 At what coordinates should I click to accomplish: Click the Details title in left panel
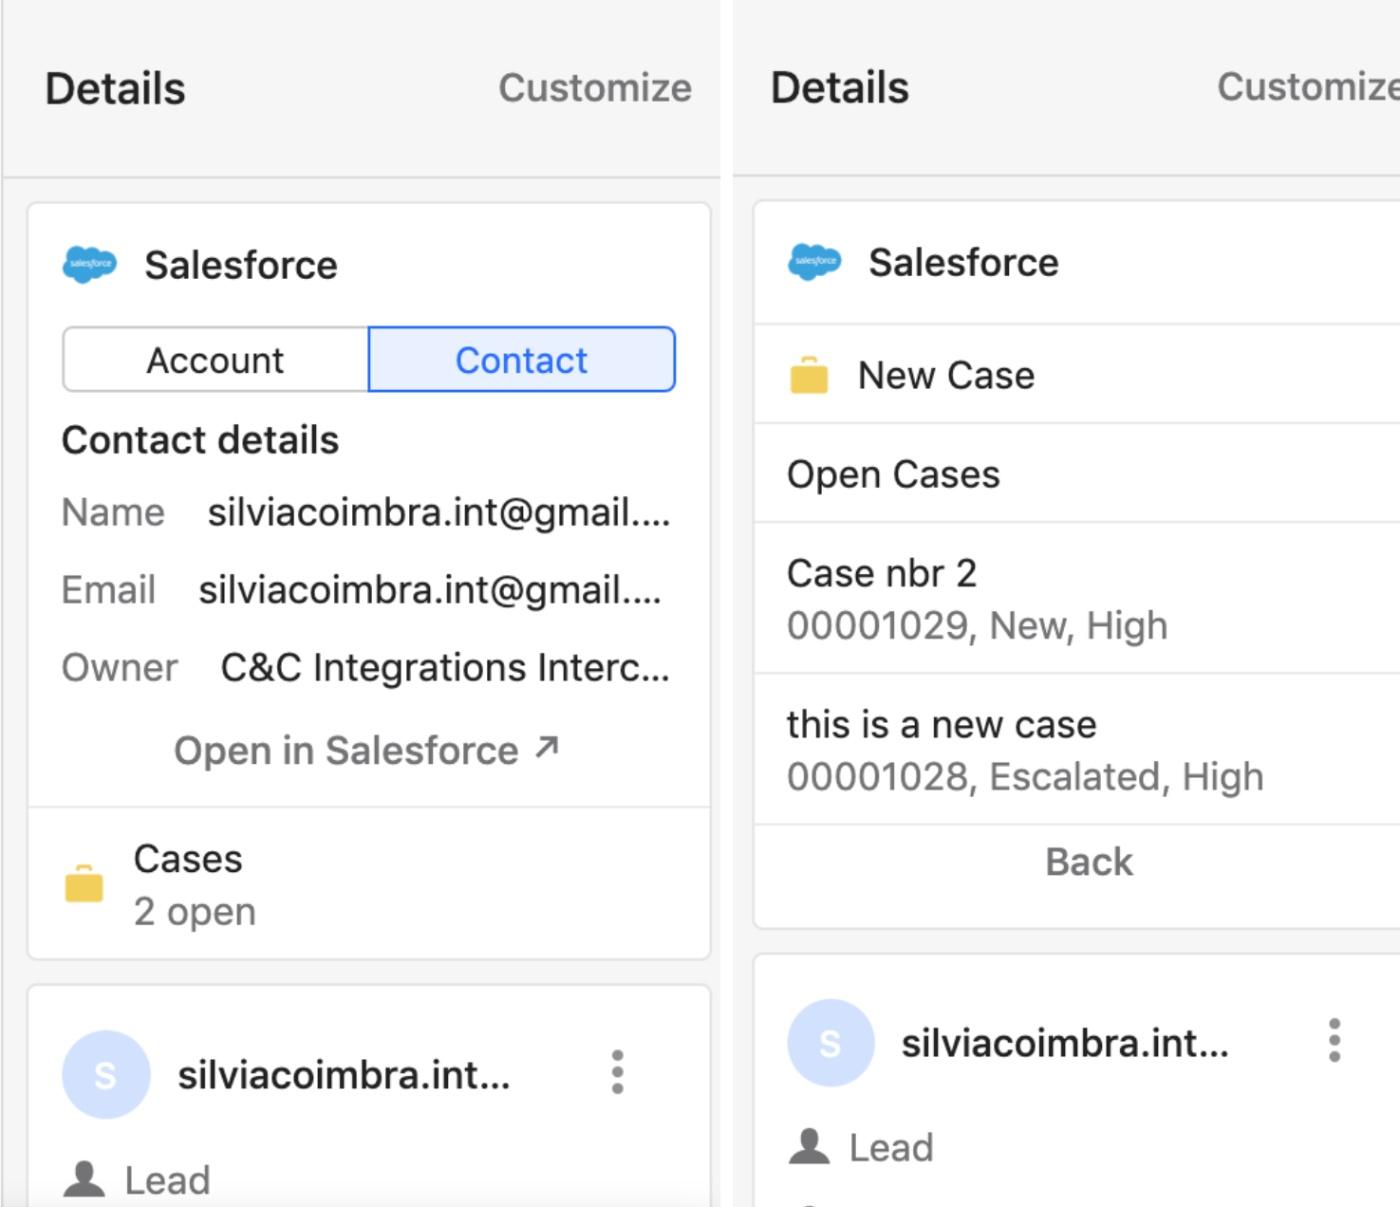(115, 88)
